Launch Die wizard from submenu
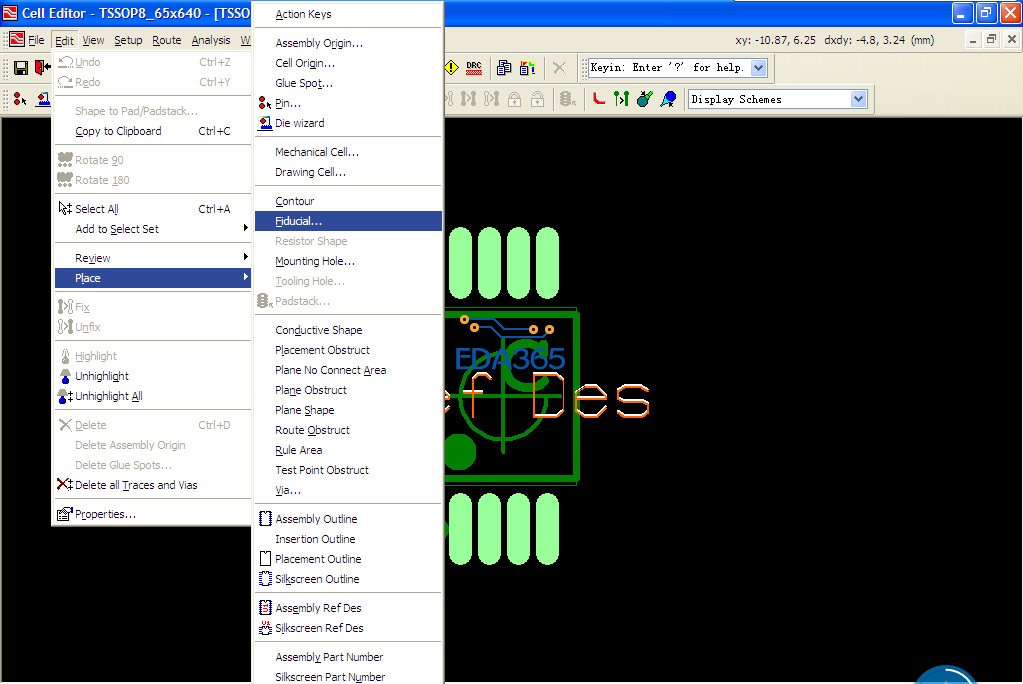Screen dimensions: 1023x684 (348, 123)
